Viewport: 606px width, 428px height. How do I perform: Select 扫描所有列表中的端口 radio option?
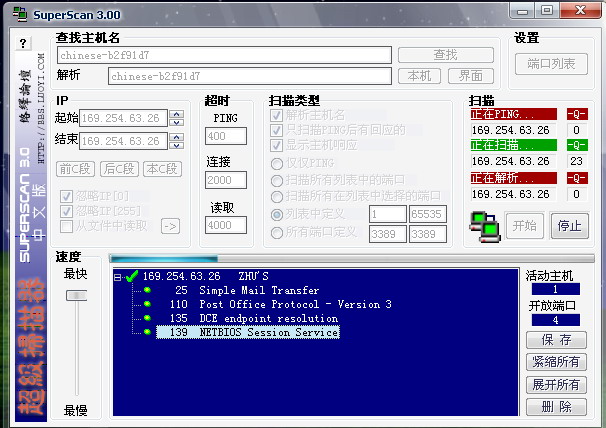277,181
